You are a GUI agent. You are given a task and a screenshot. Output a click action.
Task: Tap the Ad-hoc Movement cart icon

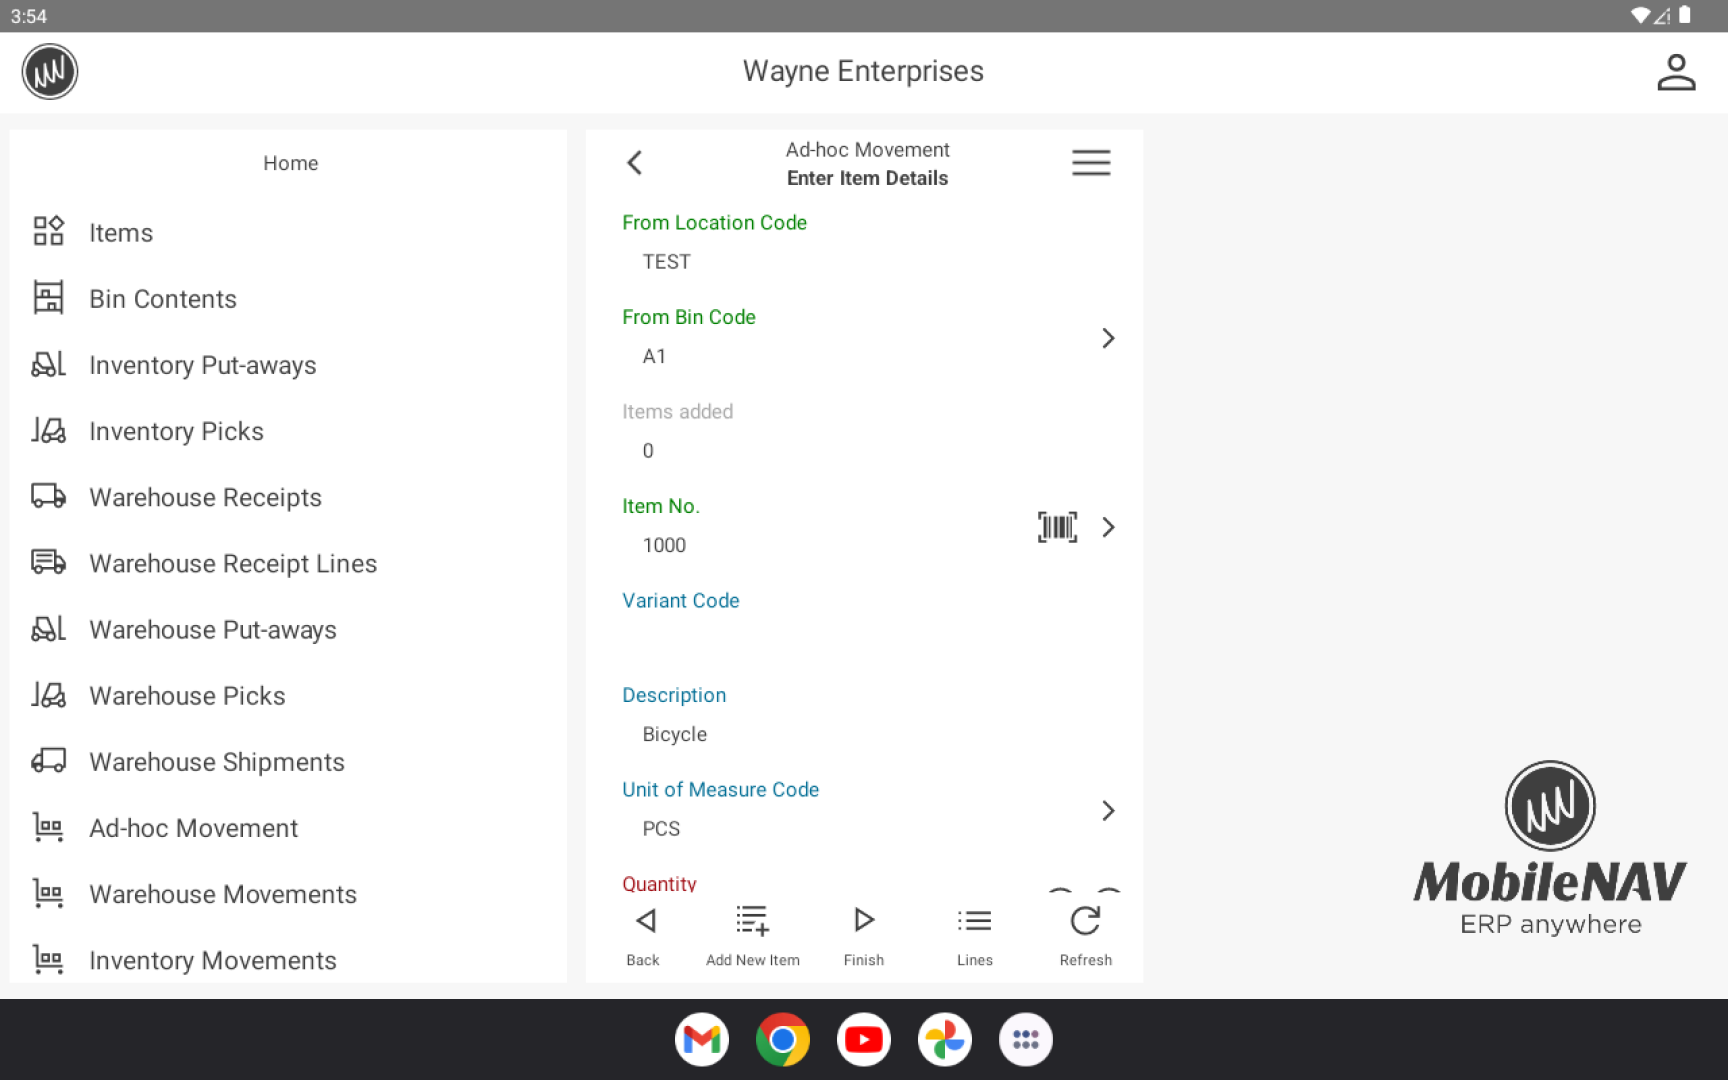(48, 827)
